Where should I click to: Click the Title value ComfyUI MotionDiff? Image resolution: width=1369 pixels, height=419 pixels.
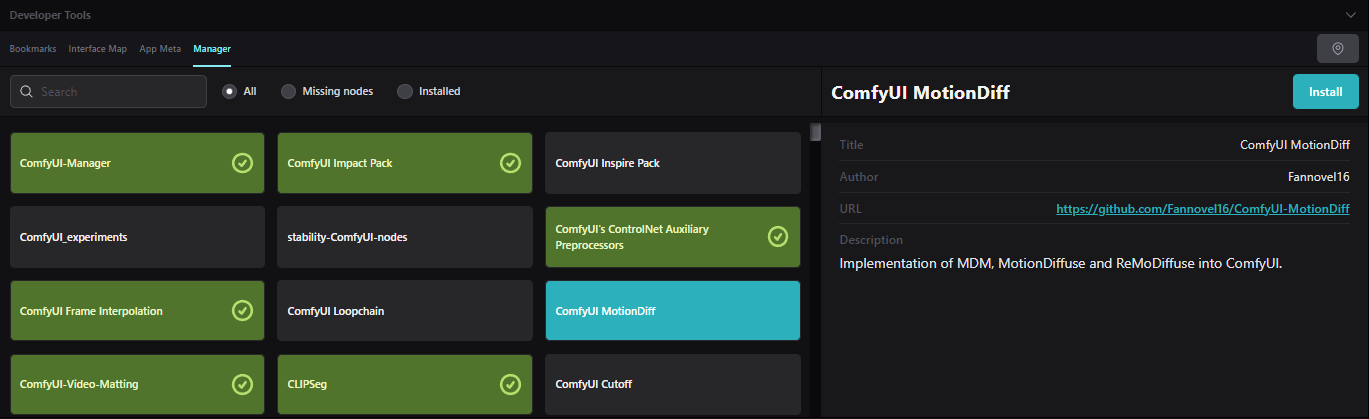point(1295,145)
